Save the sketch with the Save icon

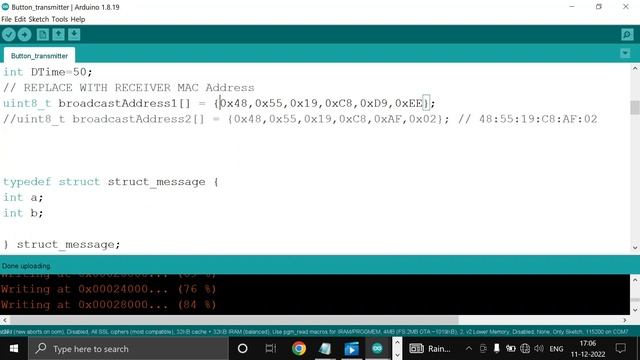point(74,35)
